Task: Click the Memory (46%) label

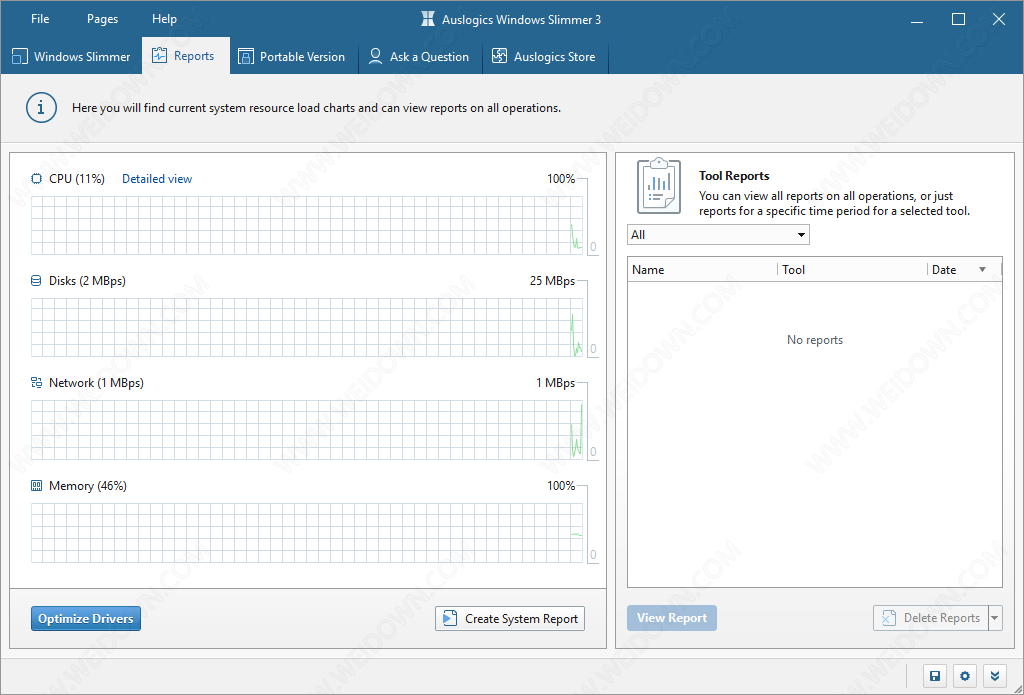Action: (88, 486)
